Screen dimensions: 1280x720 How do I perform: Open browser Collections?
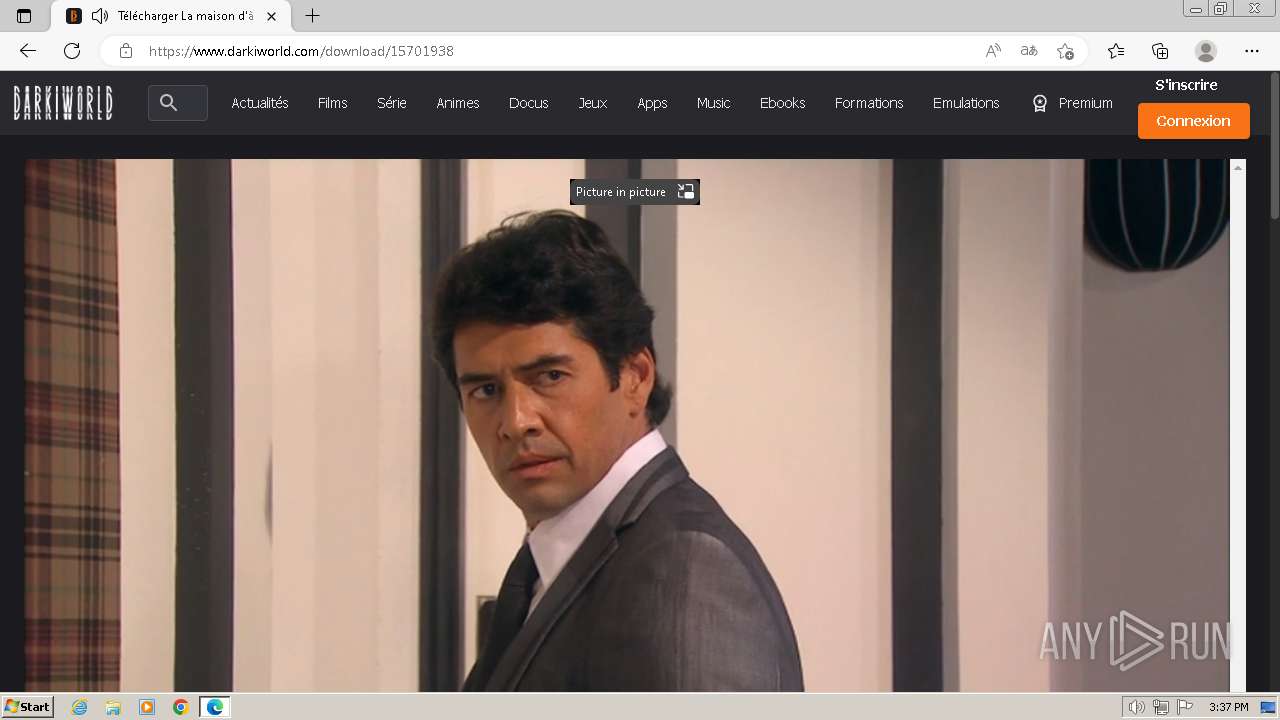coord(1160,51)
